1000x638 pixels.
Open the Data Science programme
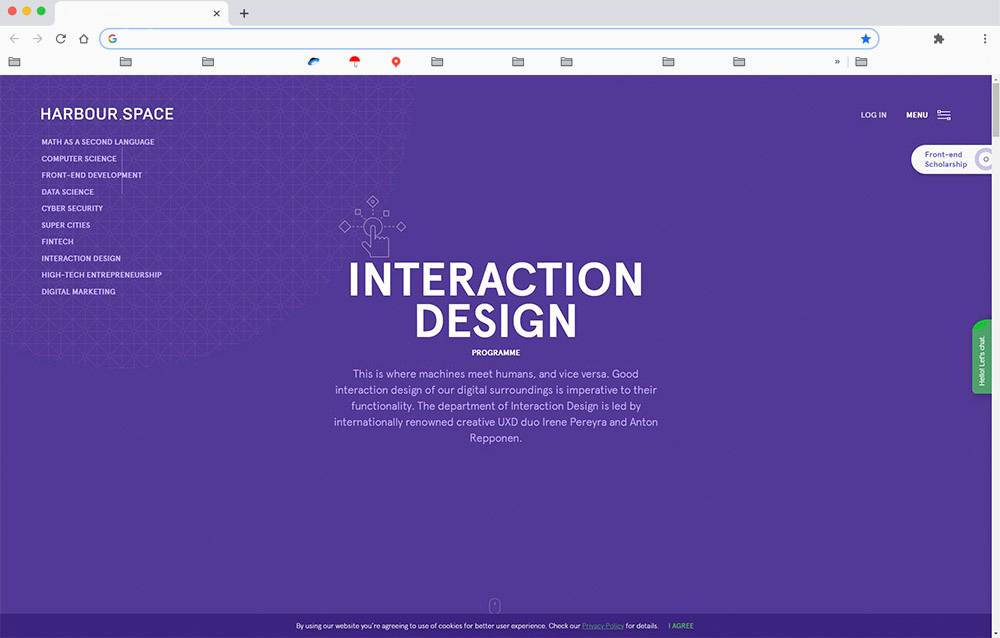68,191
